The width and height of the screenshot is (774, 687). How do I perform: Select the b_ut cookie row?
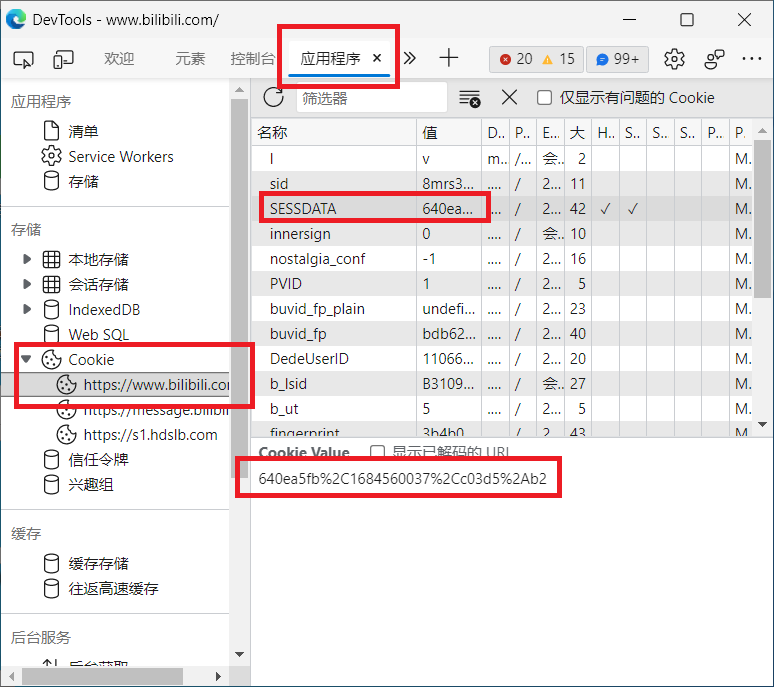coord(502,409)
